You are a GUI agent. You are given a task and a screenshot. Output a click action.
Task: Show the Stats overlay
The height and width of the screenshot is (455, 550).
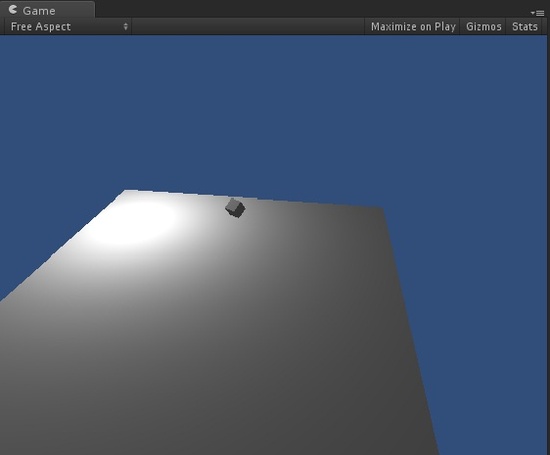(x=525, y=27)
